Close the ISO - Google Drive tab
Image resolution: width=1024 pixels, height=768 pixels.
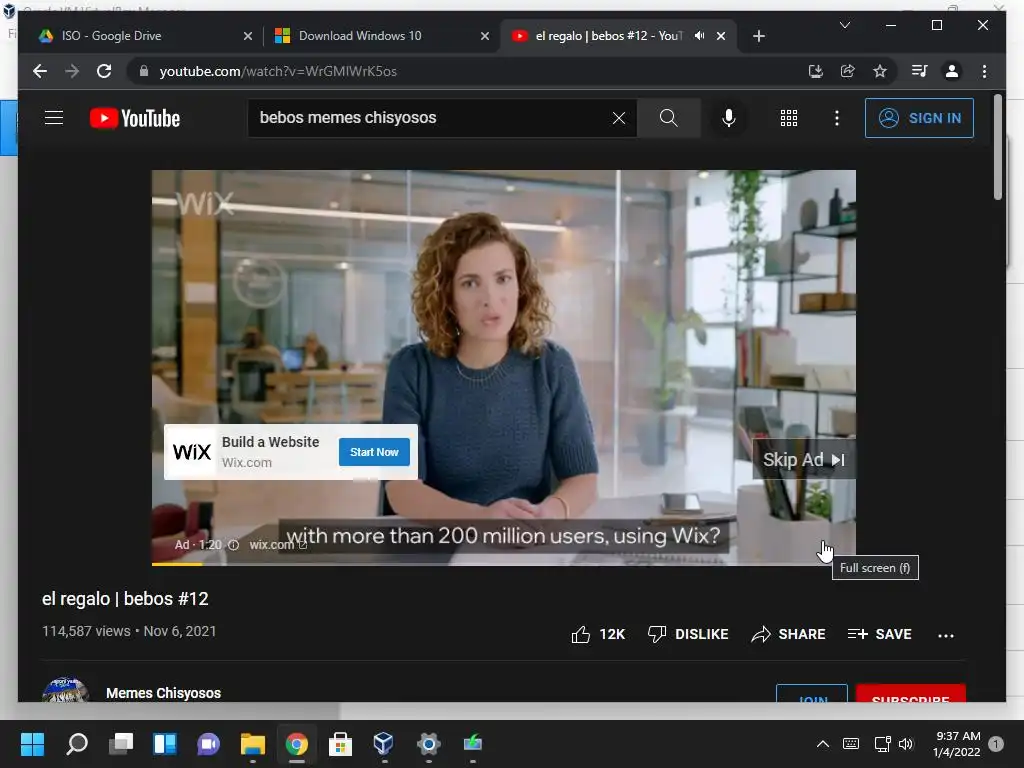[248, 36]
